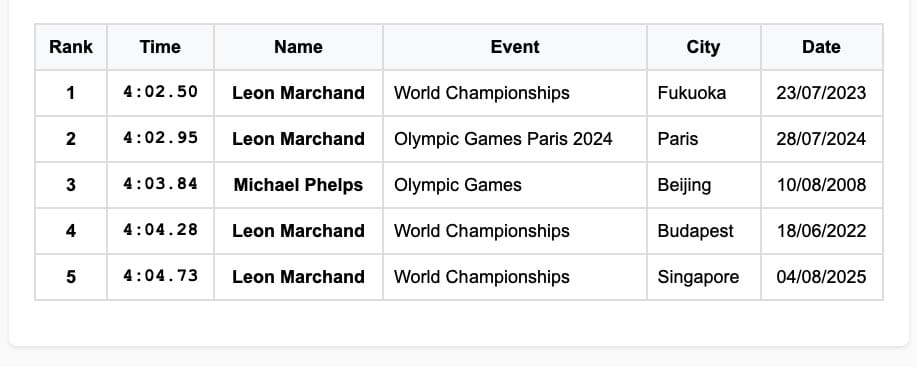Click the 4:04.73 time cell

pos(160,277)
